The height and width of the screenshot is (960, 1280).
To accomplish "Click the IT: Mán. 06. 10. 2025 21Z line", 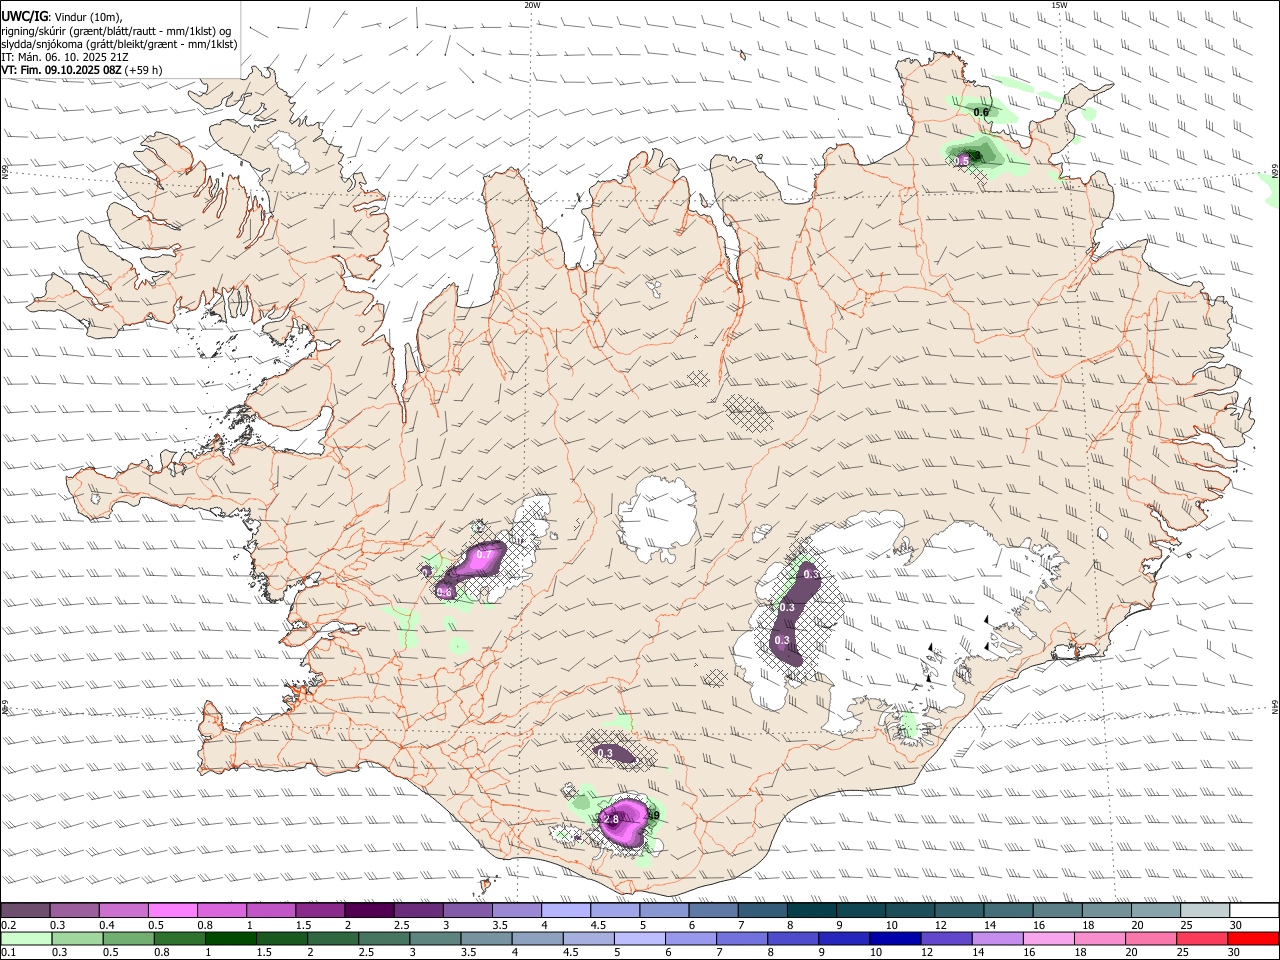I will pyautogui.click(x=65, y=57).
